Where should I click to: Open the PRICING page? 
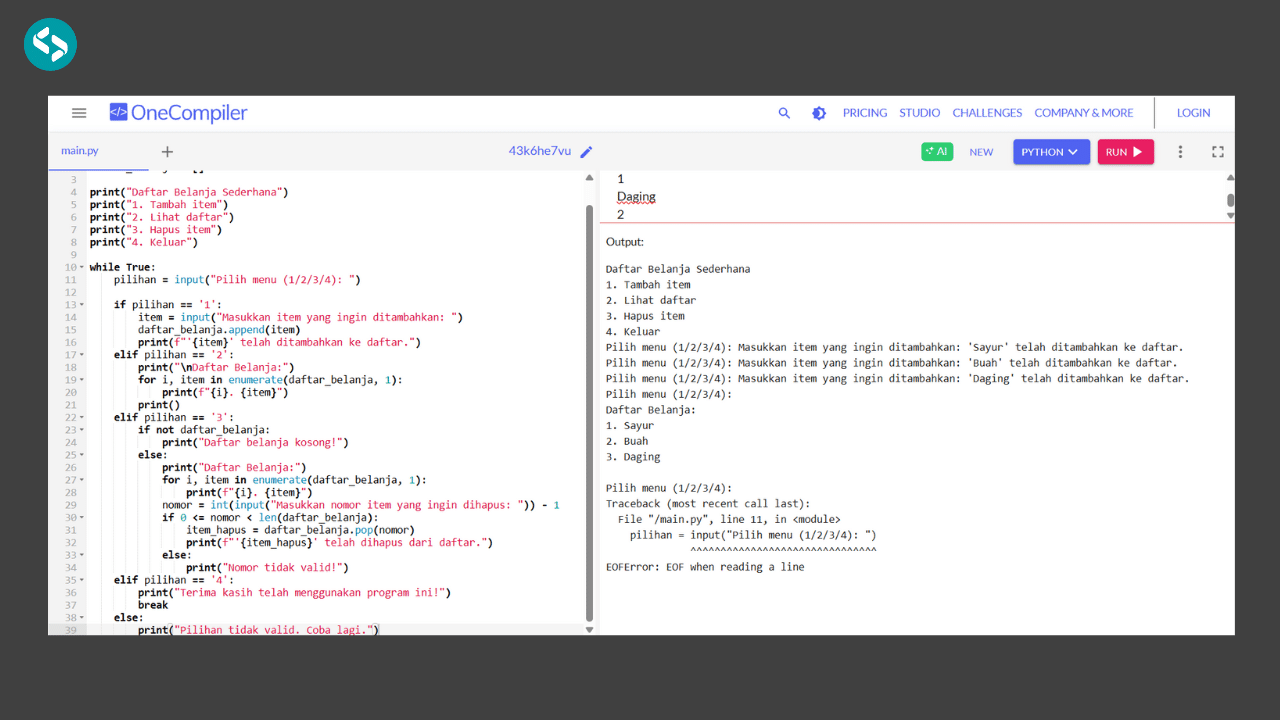click(865, 113)
